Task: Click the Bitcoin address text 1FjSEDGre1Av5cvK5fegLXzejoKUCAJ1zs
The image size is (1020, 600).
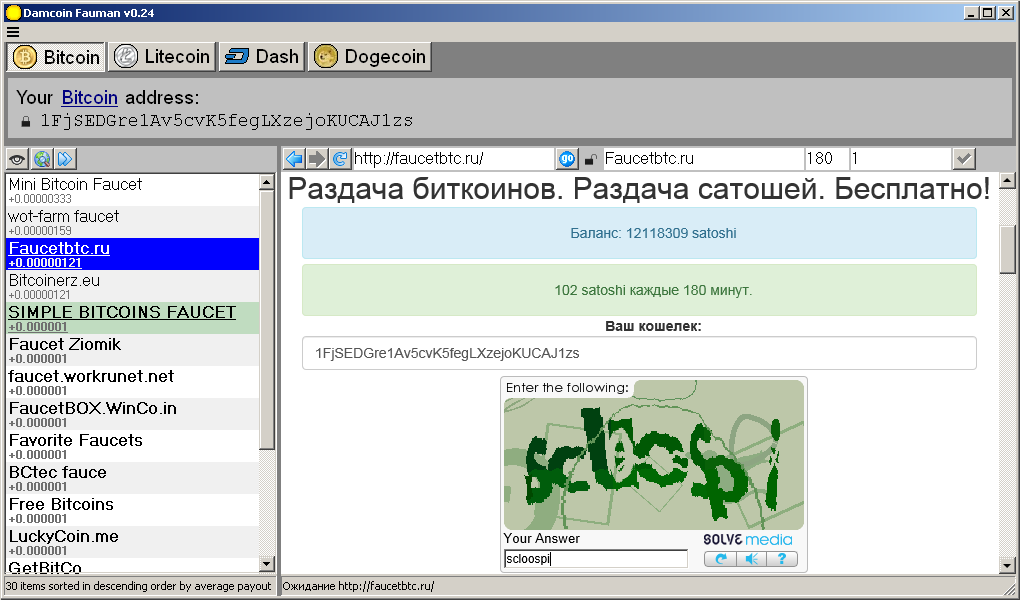Action: (227, 121)
